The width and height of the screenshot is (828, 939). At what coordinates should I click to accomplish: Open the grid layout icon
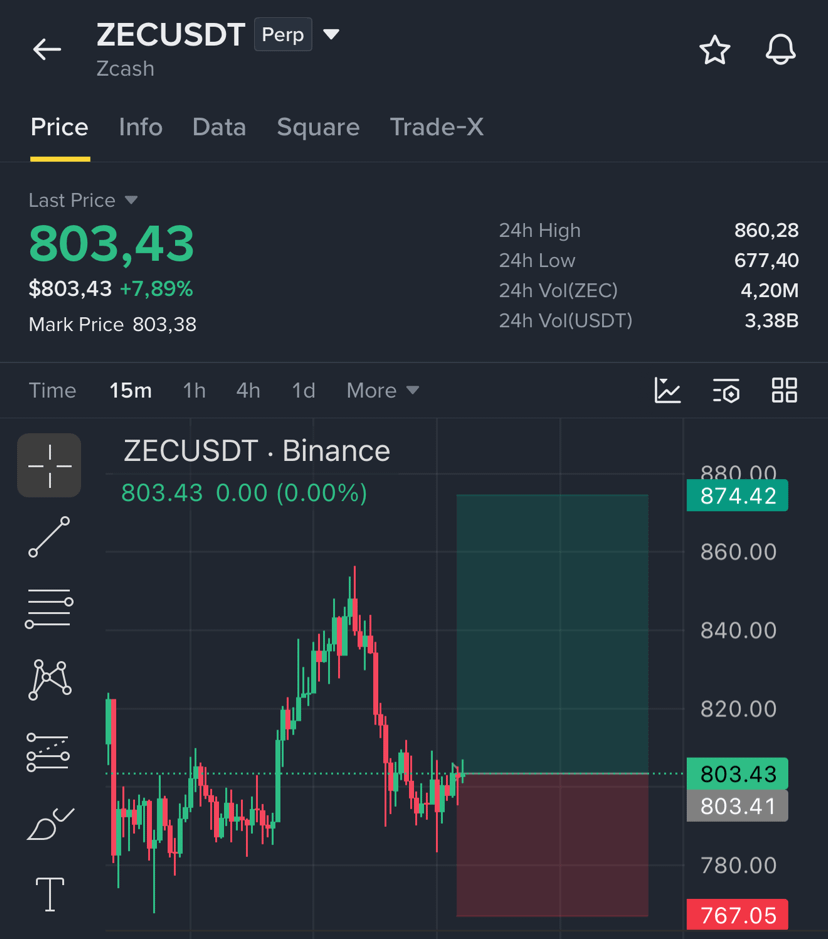[x=784, y=390]
